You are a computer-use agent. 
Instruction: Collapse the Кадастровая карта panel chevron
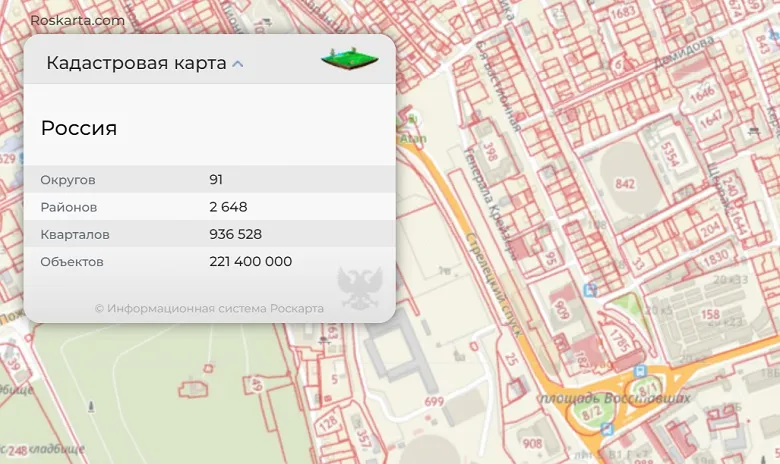click(x=238, y=64)
